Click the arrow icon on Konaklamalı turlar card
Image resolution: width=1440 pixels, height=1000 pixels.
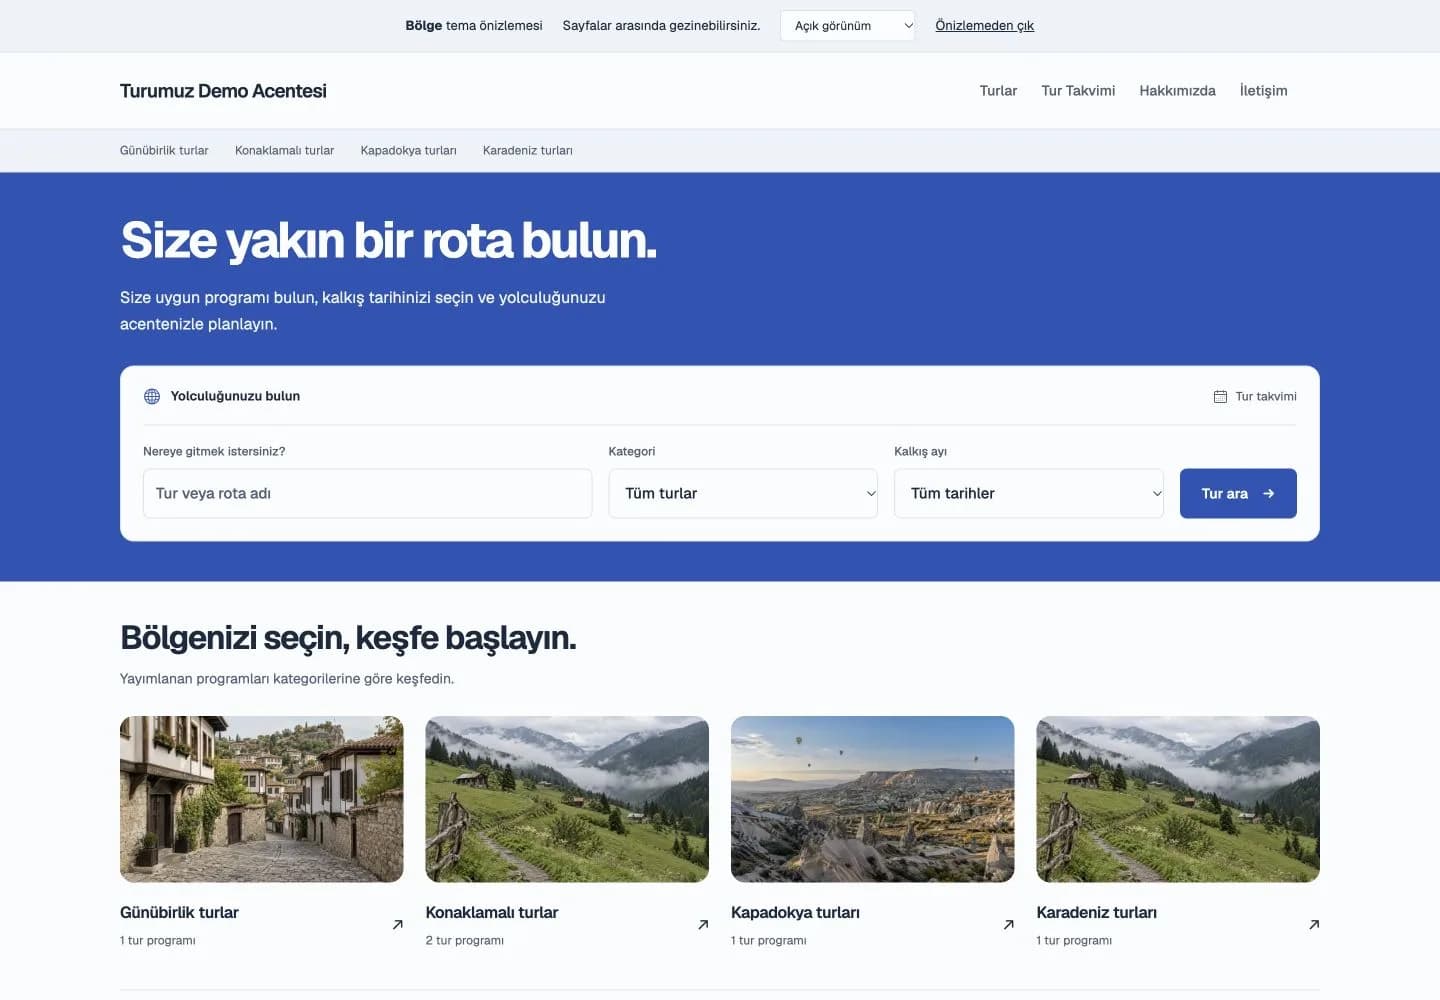(x=703, y=925)
